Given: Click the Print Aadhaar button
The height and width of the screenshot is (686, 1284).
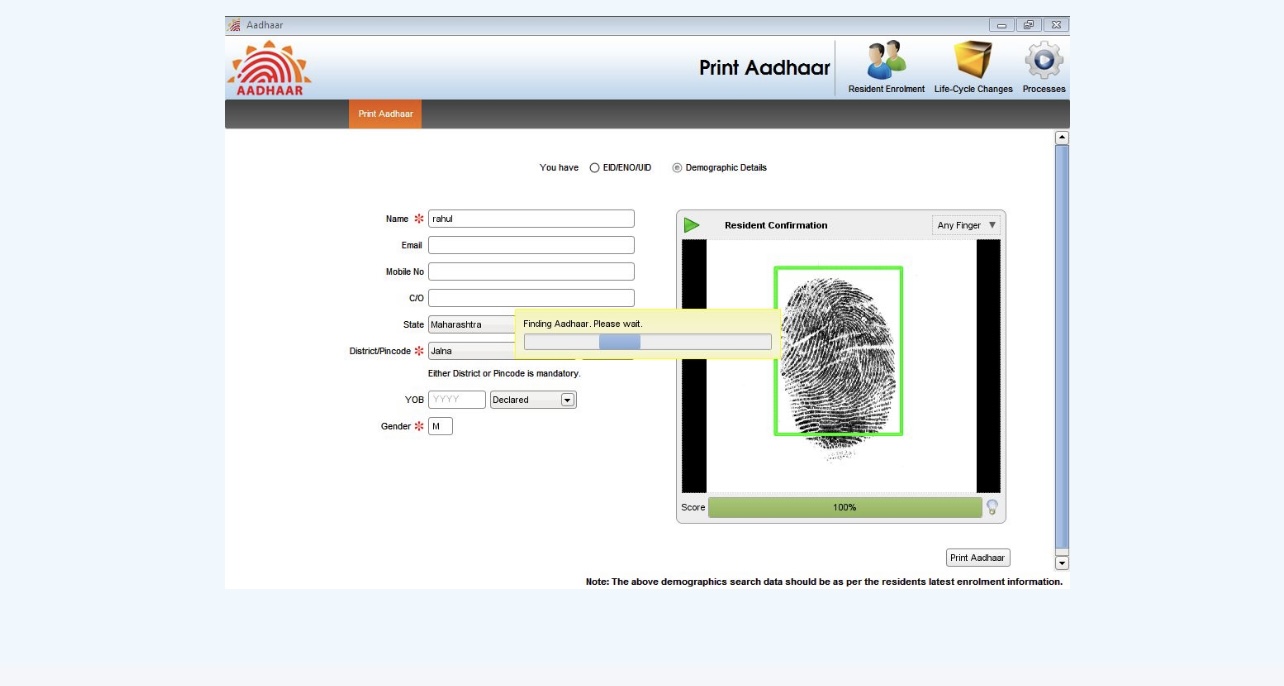Looking at the screenshot, I should pos(978,558).
